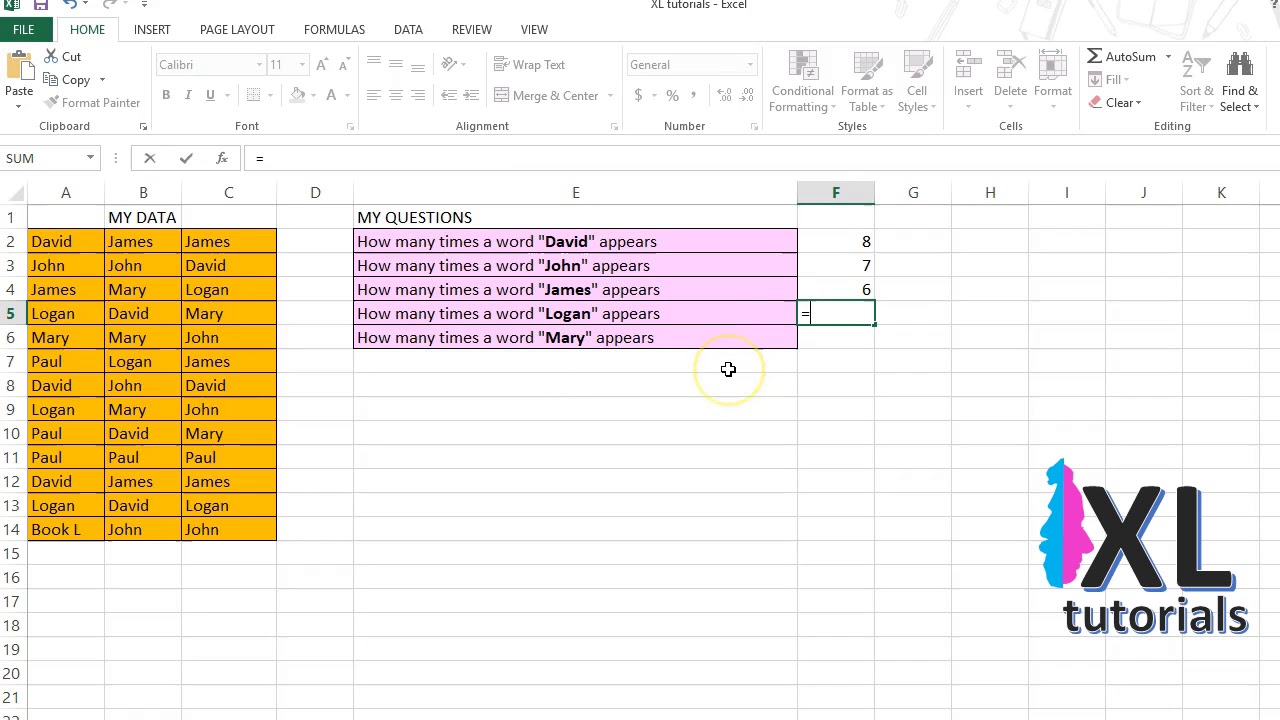The width and height of the screenshot is (1280, 720).
Task: Open the Calibri font name dropdown
Action: pos(259,65)
